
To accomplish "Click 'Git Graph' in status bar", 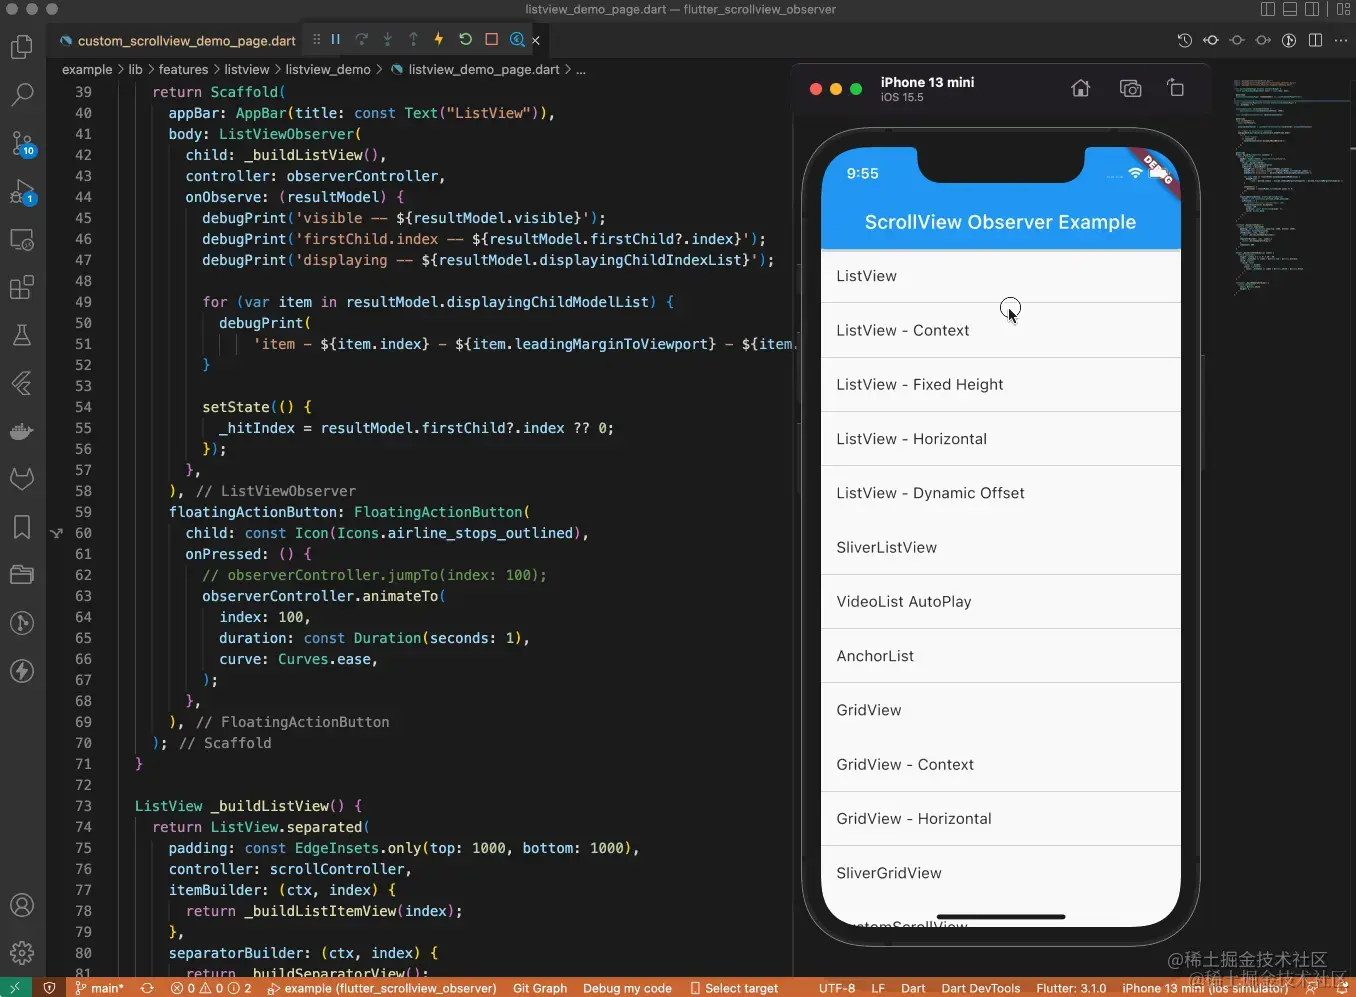I will [540, 988].
